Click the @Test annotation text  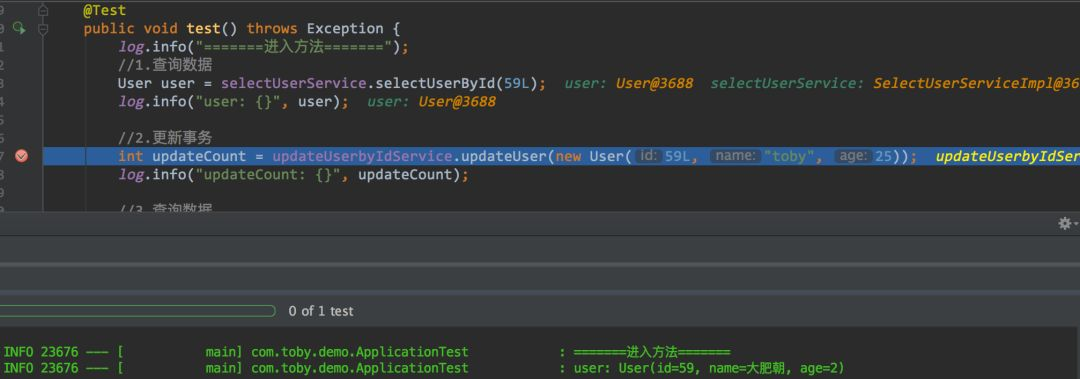click(x=105, y=11)
